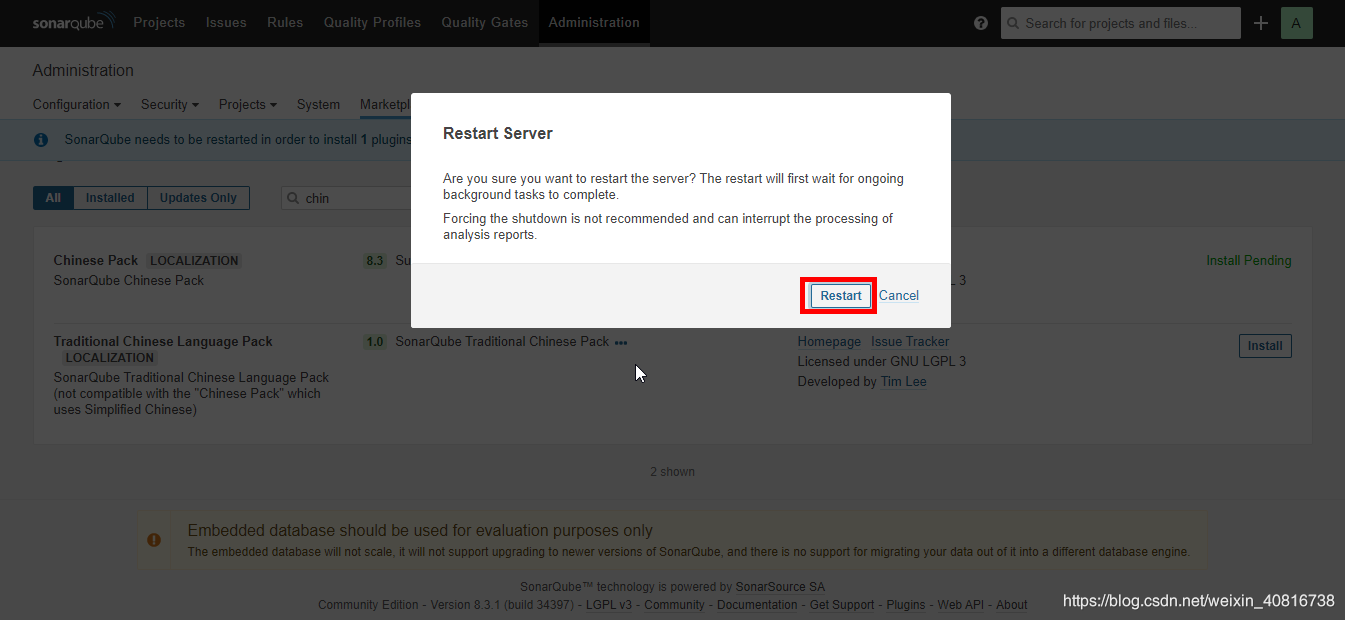Select the Administration navigation tab
The height and width of the screenshot is (620, 1345).
[594, 22]
